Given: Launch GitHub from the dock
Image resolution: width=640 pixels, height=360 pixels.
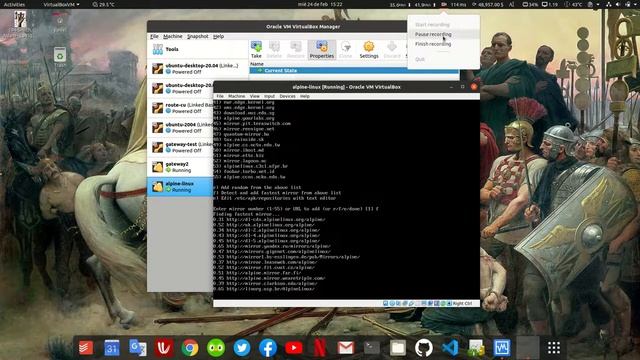Looking at the screenshot, I should point(424,348).
